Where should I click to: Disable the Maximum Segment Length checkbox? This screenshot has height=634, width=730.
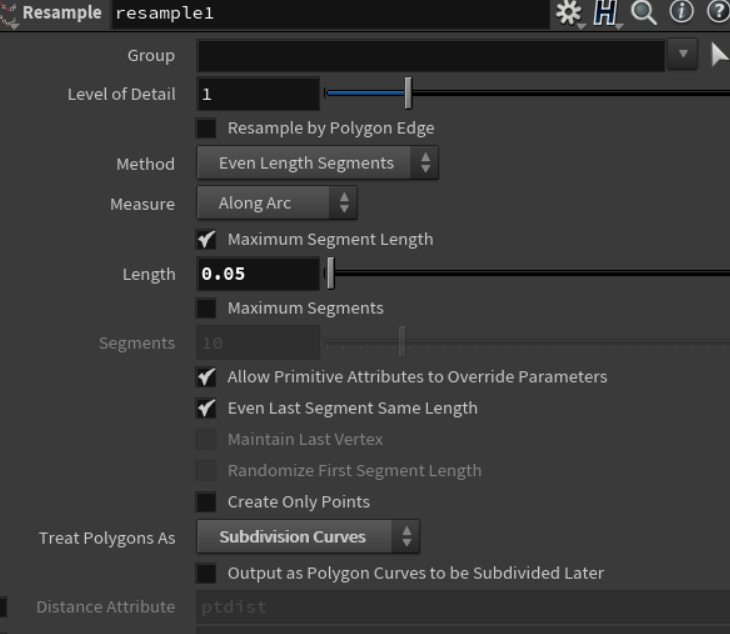coord(206,239)
